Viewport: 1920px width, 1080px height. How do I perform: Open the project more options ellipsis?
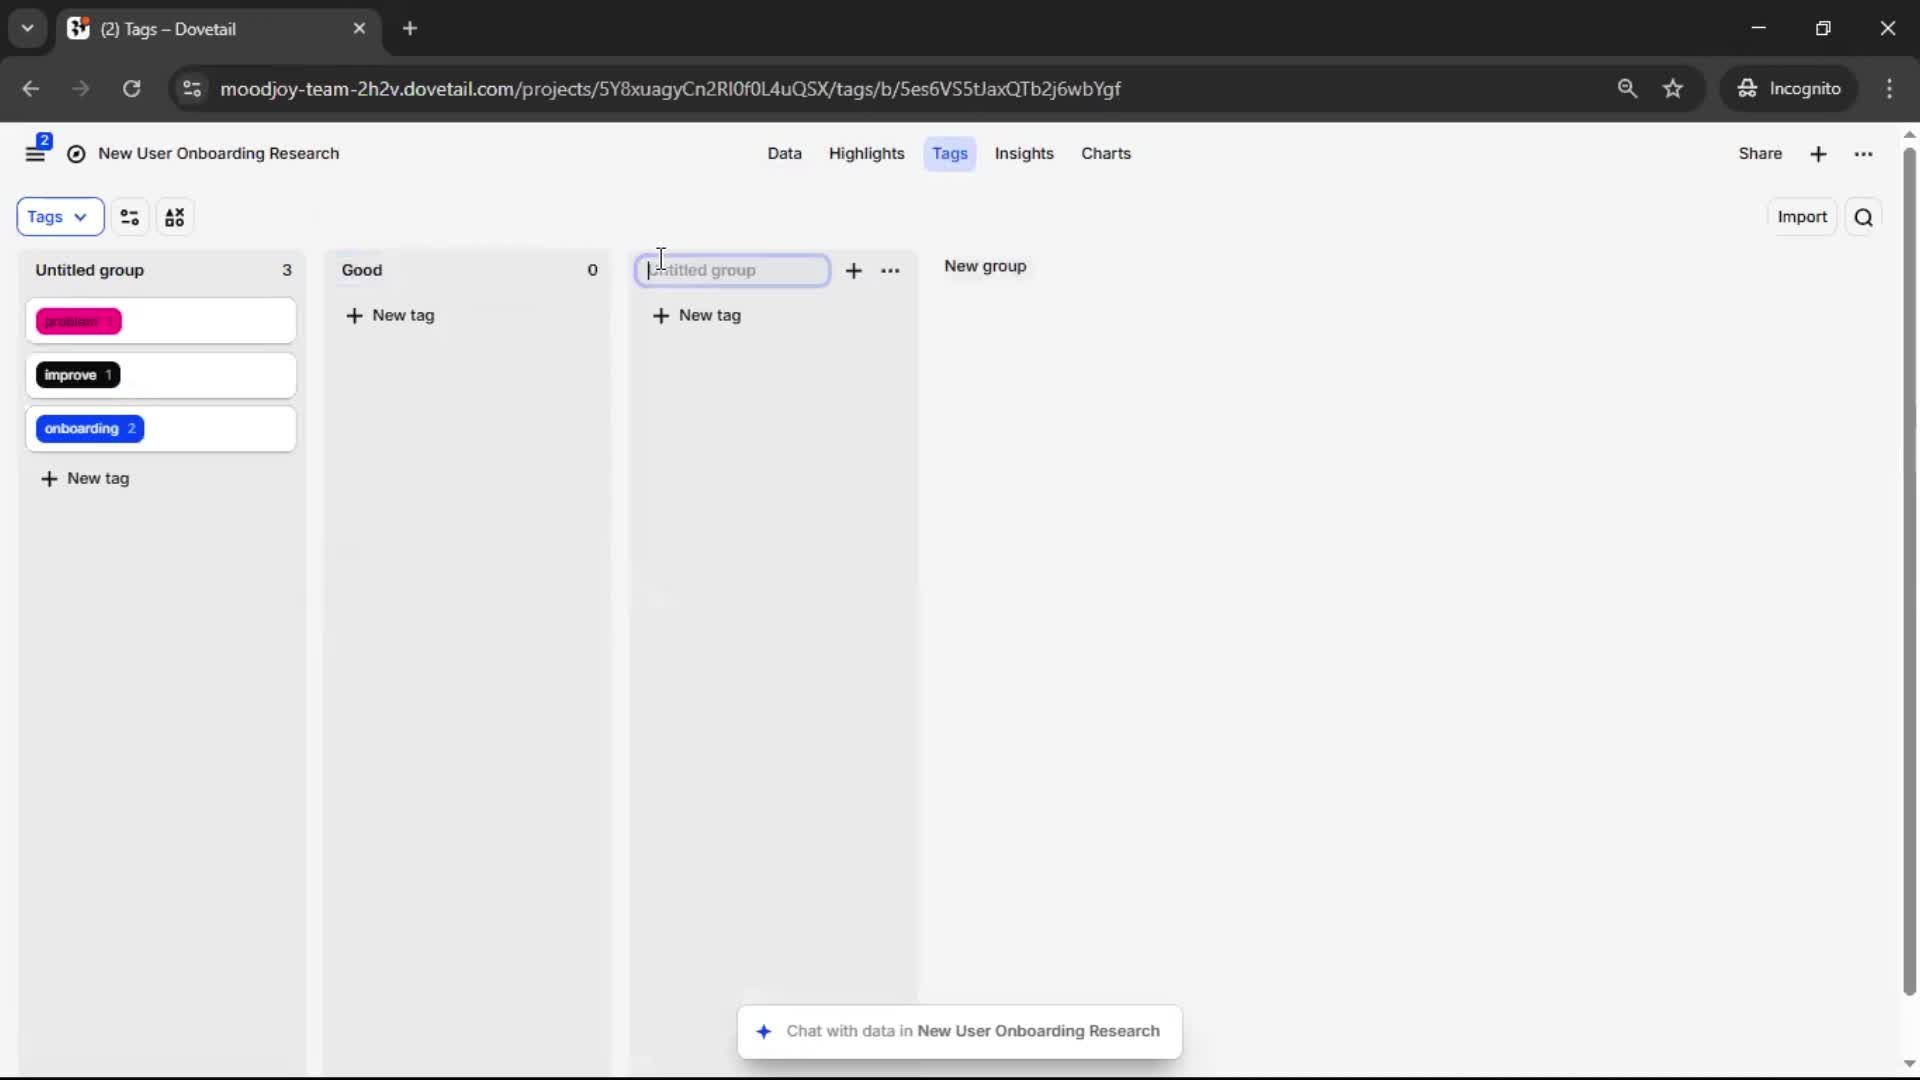[x=1863, y=154]
